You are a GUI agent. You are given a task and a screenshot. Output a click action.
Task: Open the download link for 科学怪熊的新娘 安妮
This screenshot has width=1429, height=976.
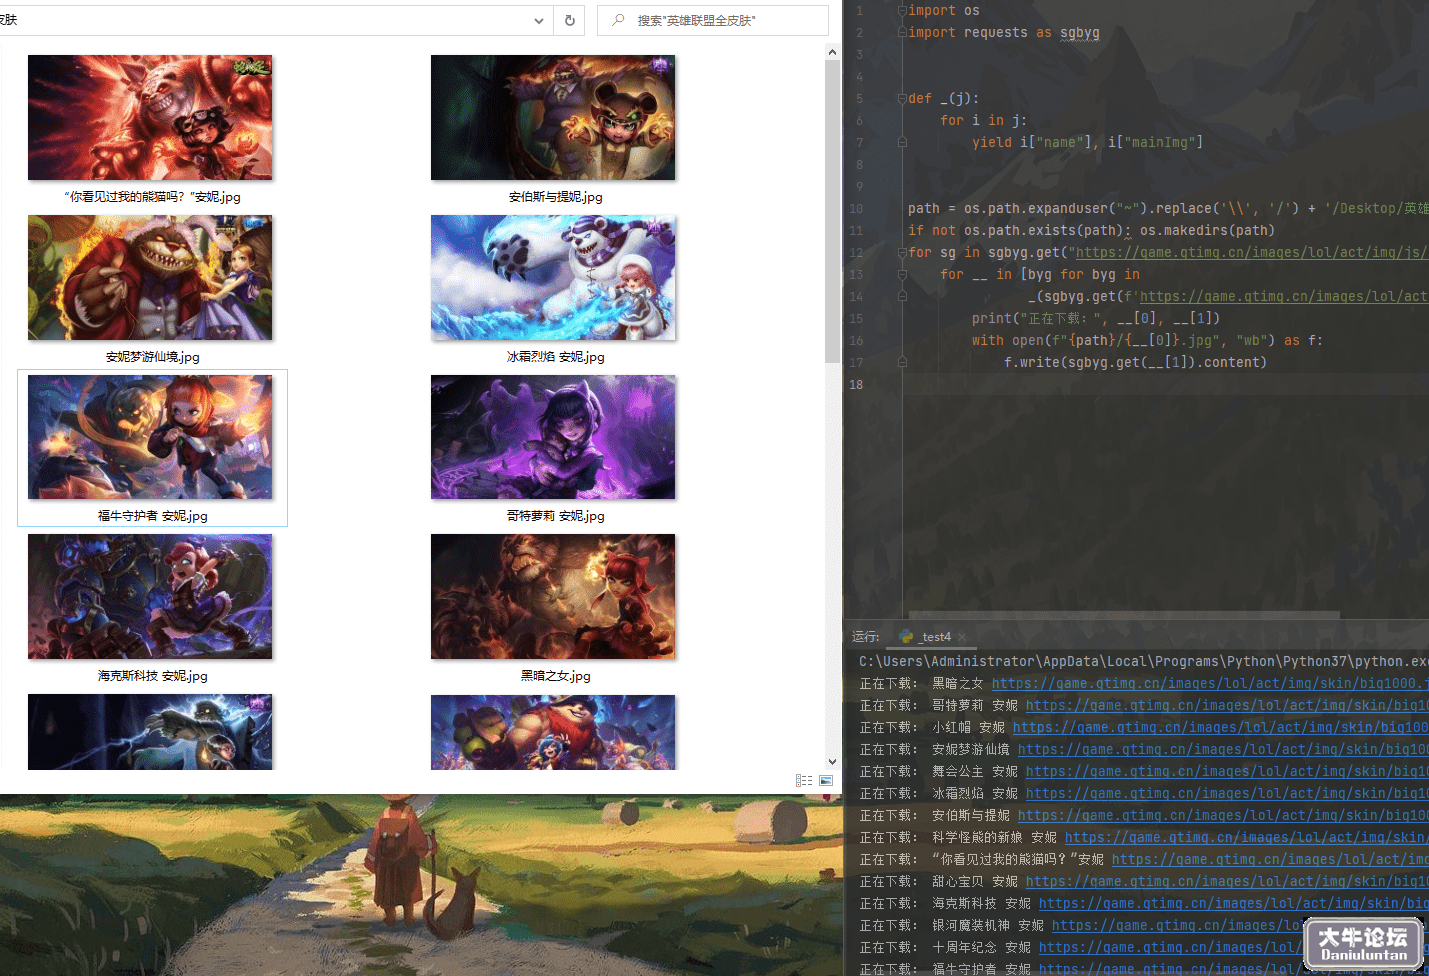click(x=1247, y=838)
